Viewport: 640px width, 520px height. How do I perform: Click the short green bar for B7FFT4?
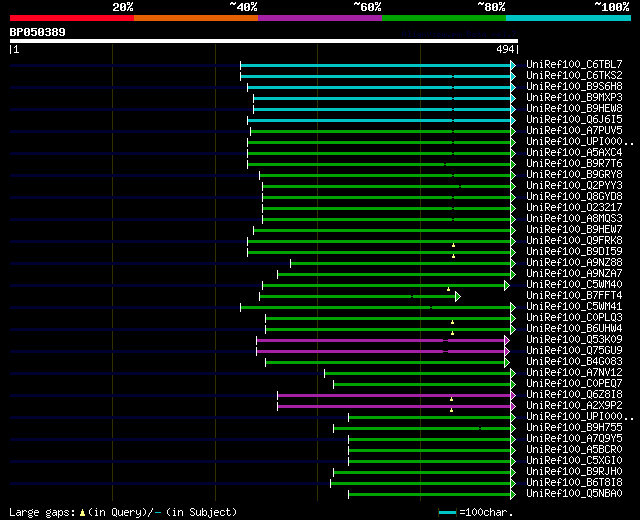pos(358,296)
